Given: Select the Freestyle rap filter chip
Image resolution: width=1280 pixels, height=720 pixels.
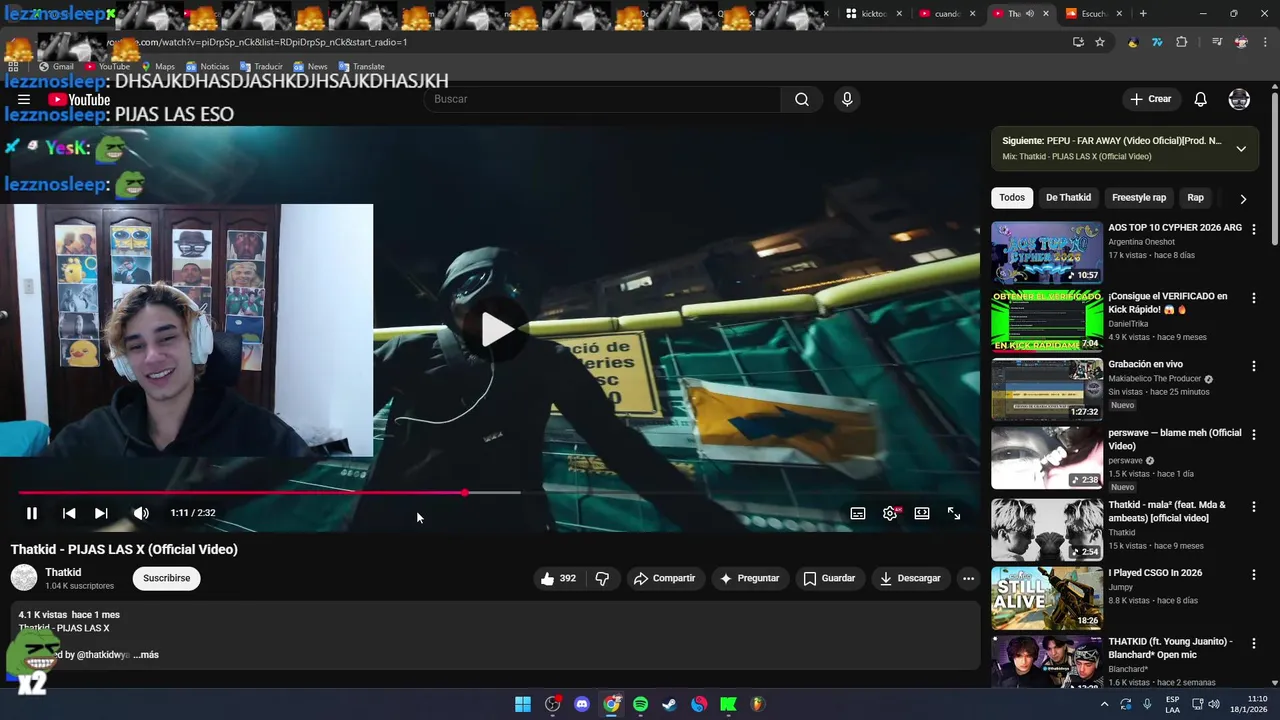Looking at the screenshot, I should (1139, 198).
